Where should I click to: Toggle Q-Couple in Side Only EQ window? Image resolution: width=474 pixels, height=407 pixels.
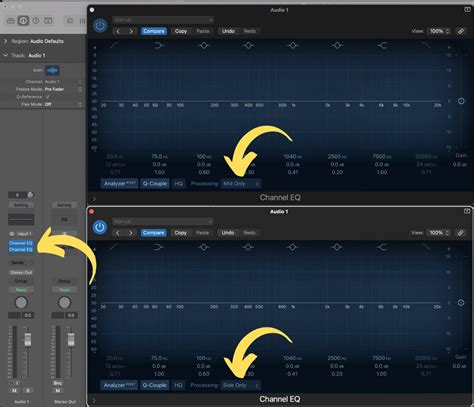click(x=155, y=385)
